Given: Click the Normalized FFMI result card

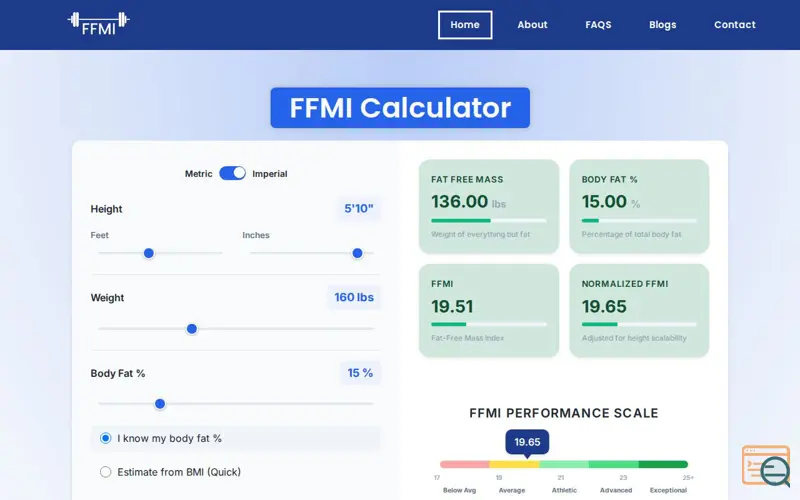Looking at the screenshot, I should (639, 311).
